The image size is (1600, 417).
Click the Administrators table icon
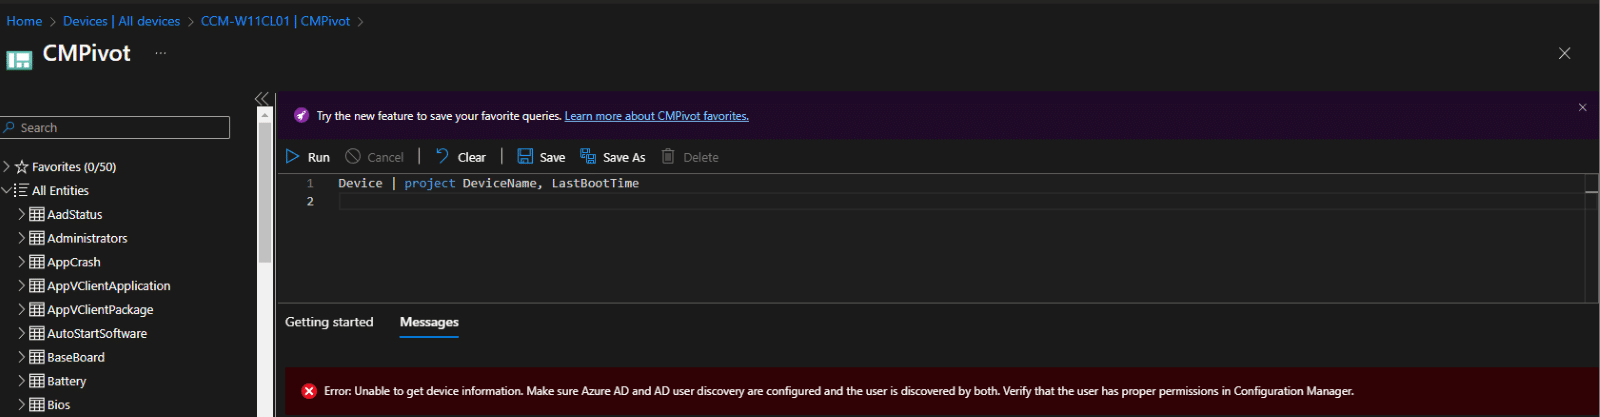pos(37,238)
